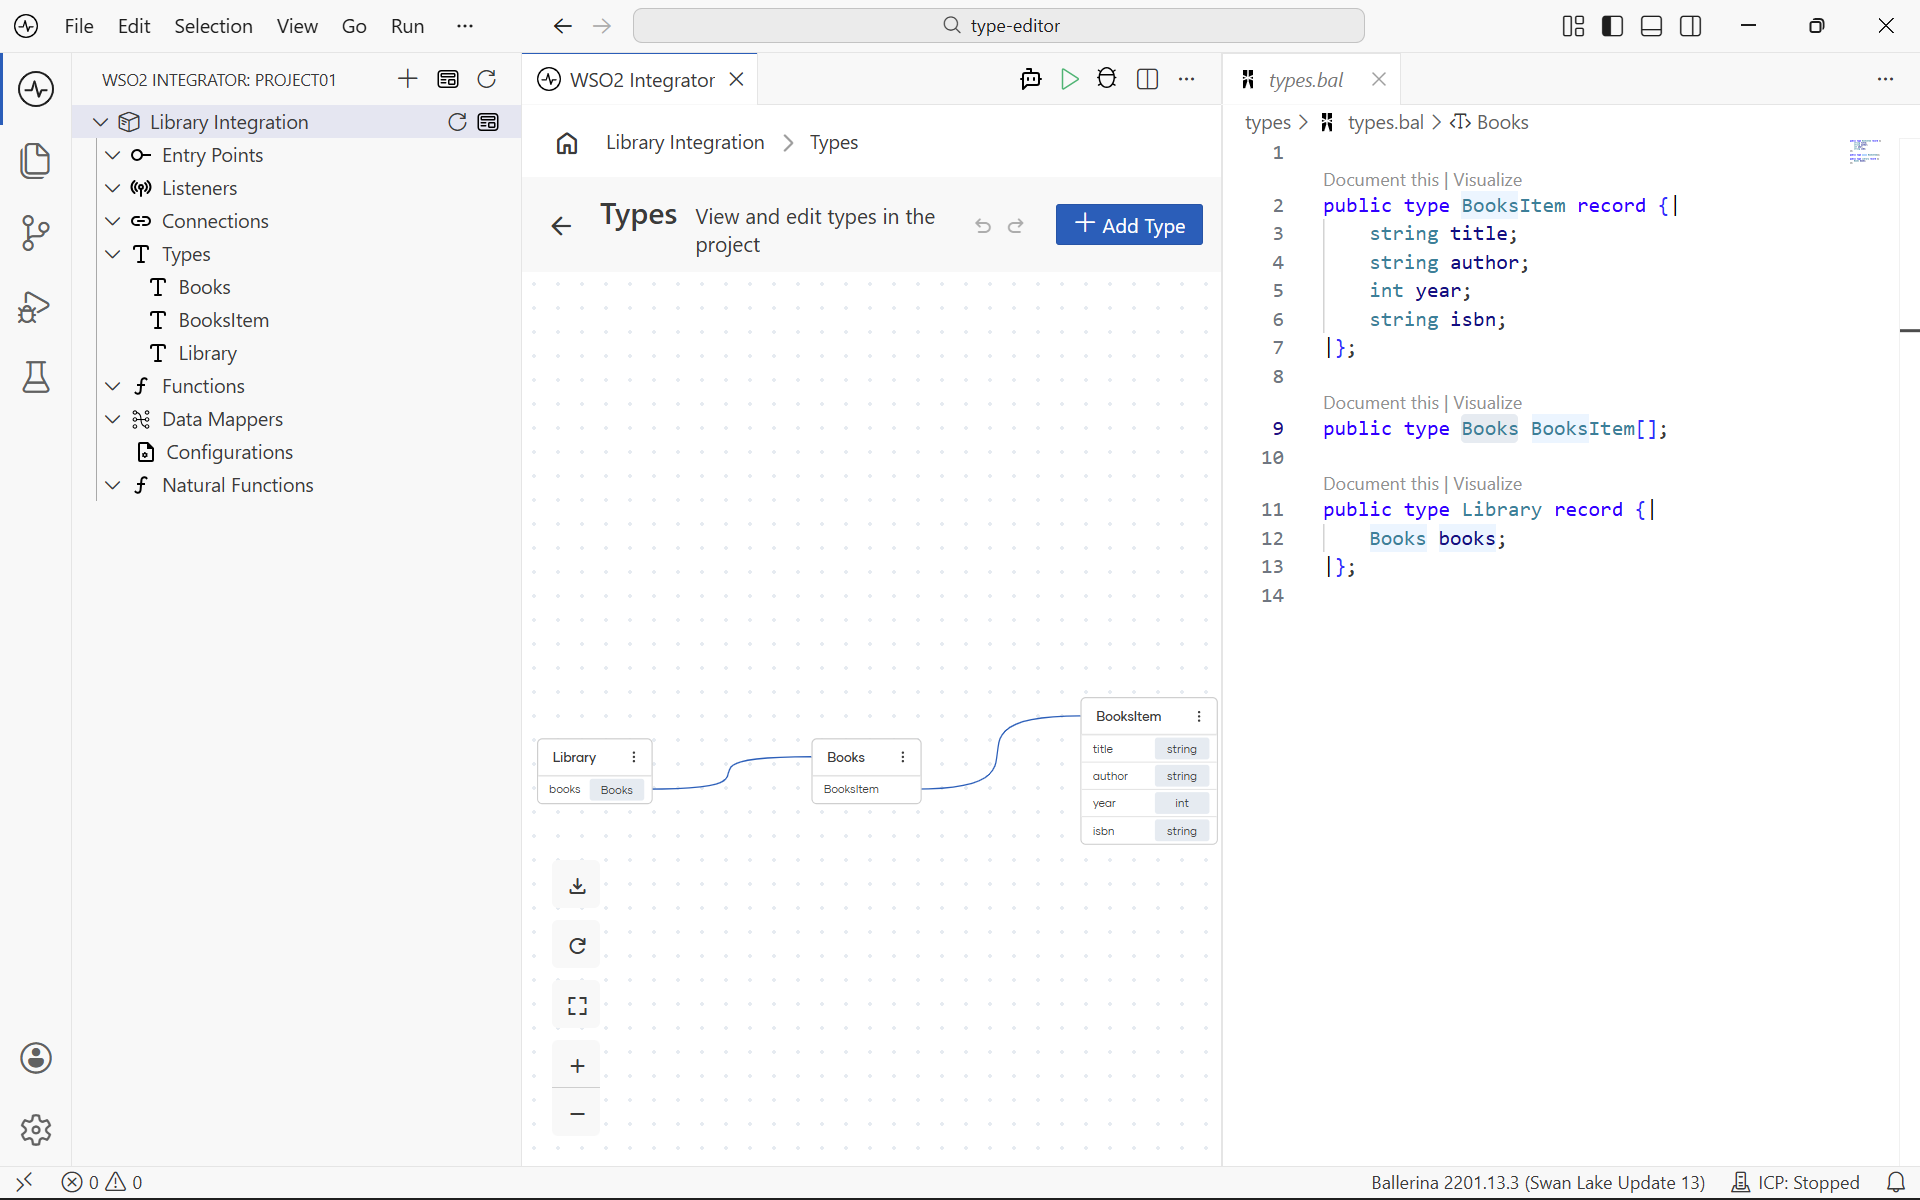Collapse the Types section chevron
Screen dimensions: 1920x1200
(113, 254)
